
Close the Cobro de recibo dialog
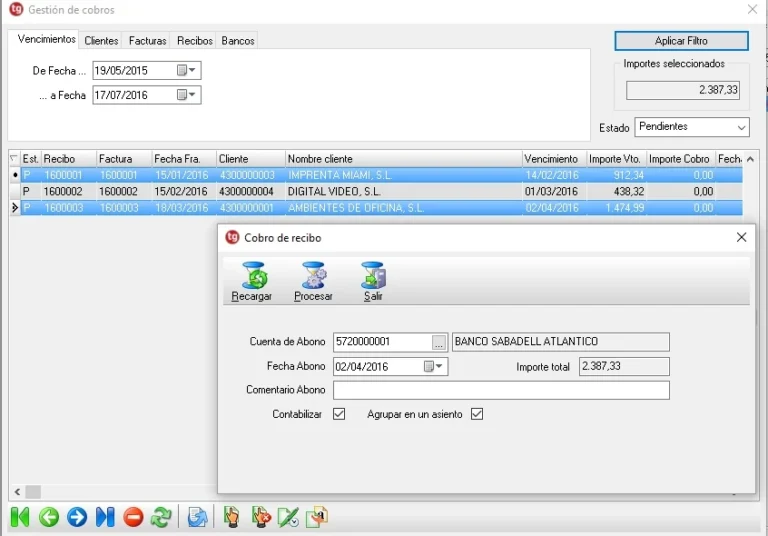click(742, 238)
